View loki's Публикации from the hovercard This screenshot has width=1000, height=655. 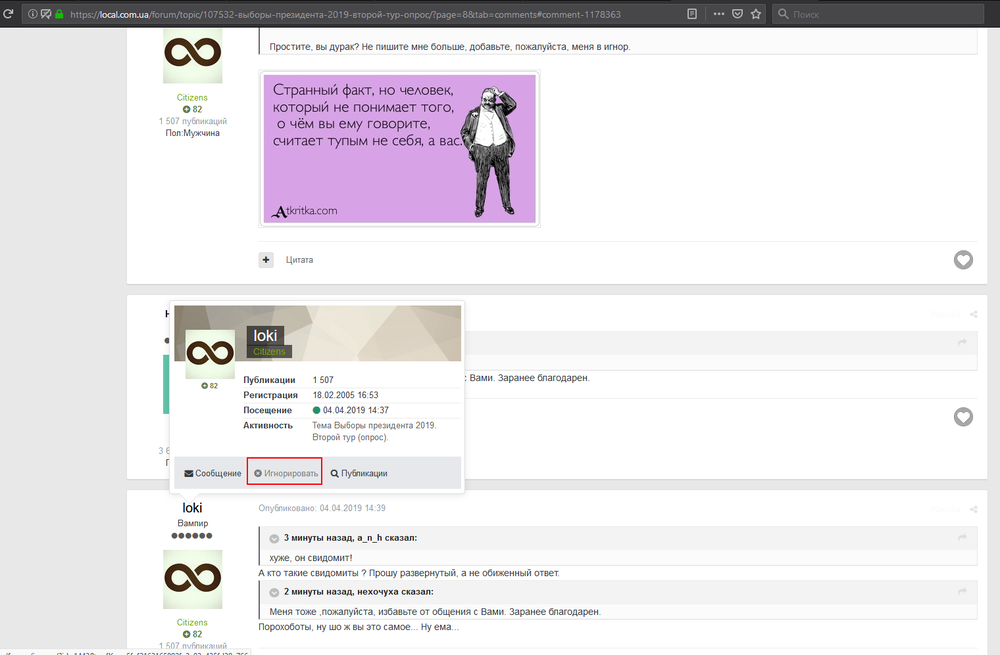pos(358,473)
